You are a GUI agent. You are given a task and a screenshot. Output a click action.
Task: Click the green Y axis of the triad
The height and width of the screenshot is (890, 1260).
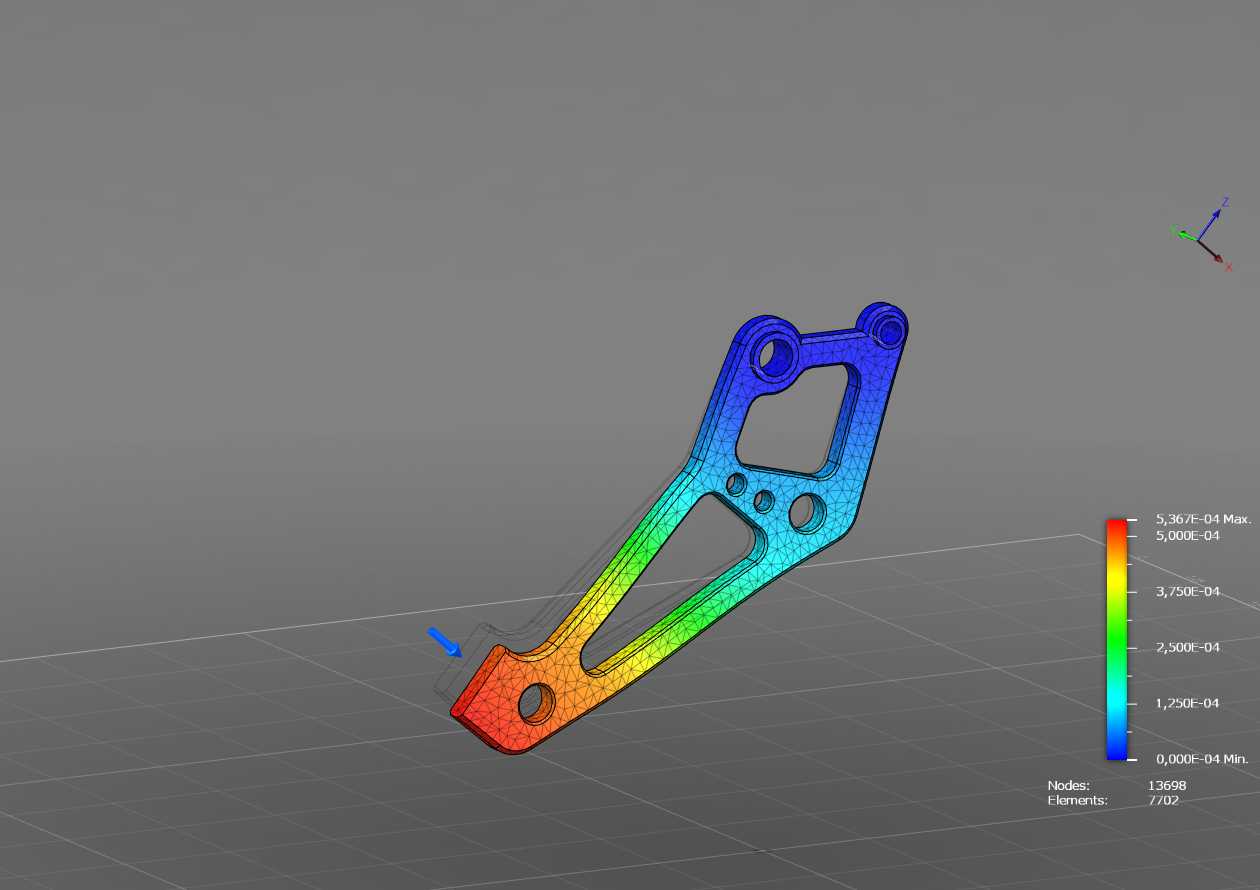(x=1184, y=234)
